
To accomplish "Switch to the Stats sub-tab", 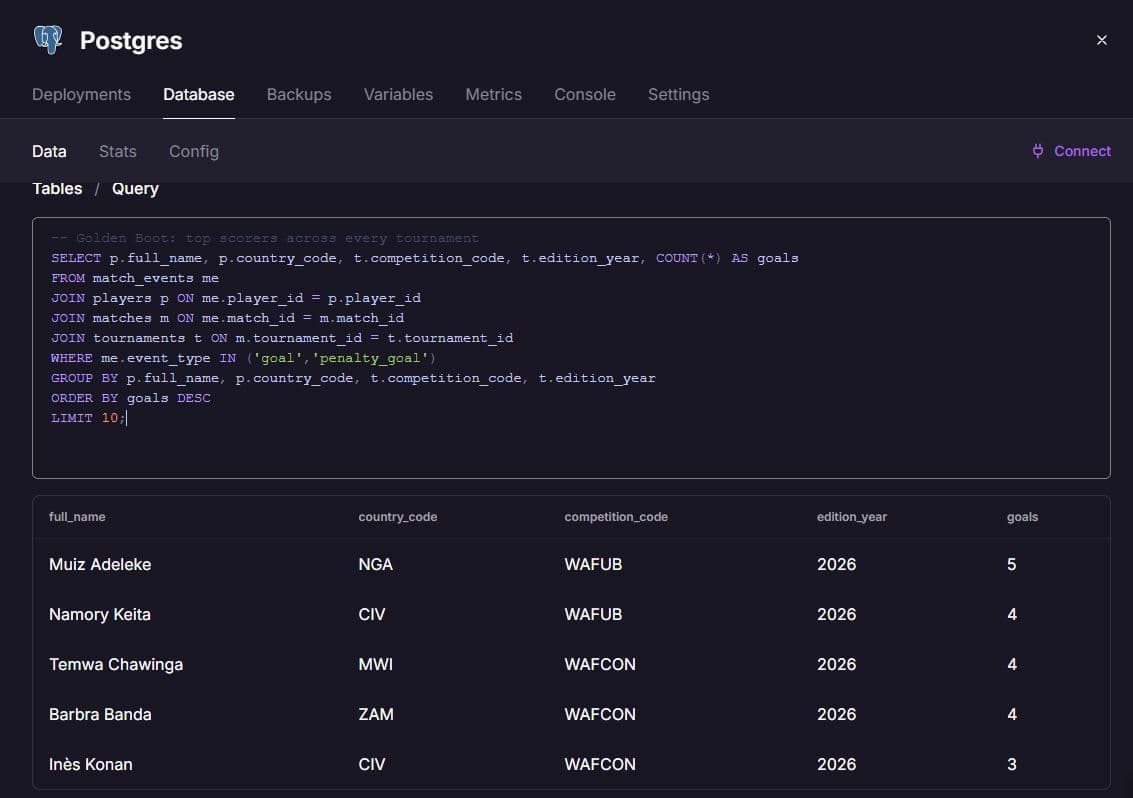I will coord(118,152).
